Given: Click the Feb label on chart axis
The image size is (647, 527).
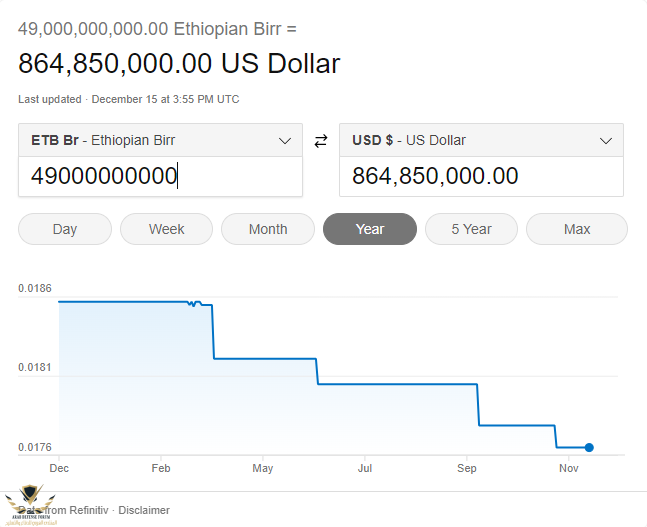Looking at the screenshot, I should pos(161,468).
